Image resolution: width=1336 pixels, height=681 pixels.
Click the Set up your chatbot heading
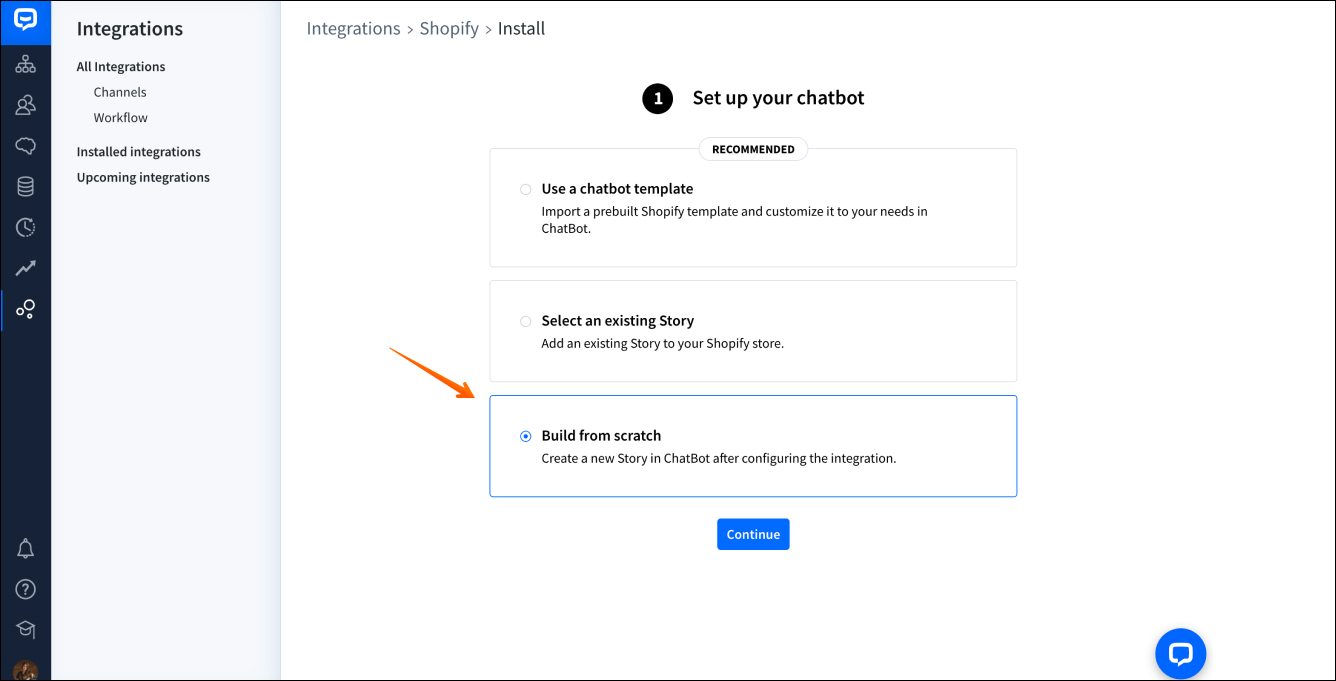click(778, 98)
